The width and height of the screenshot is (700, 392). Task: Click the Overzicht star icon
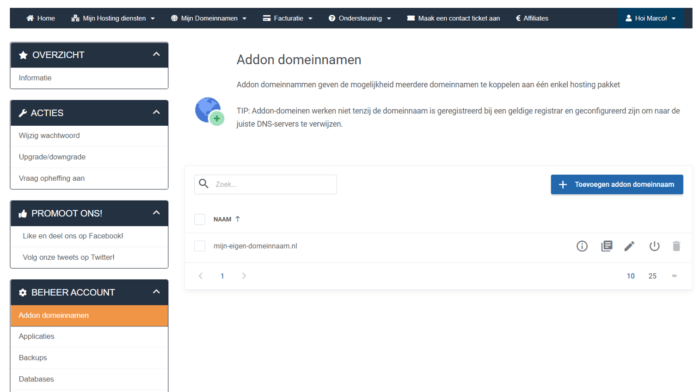(23, 55)
